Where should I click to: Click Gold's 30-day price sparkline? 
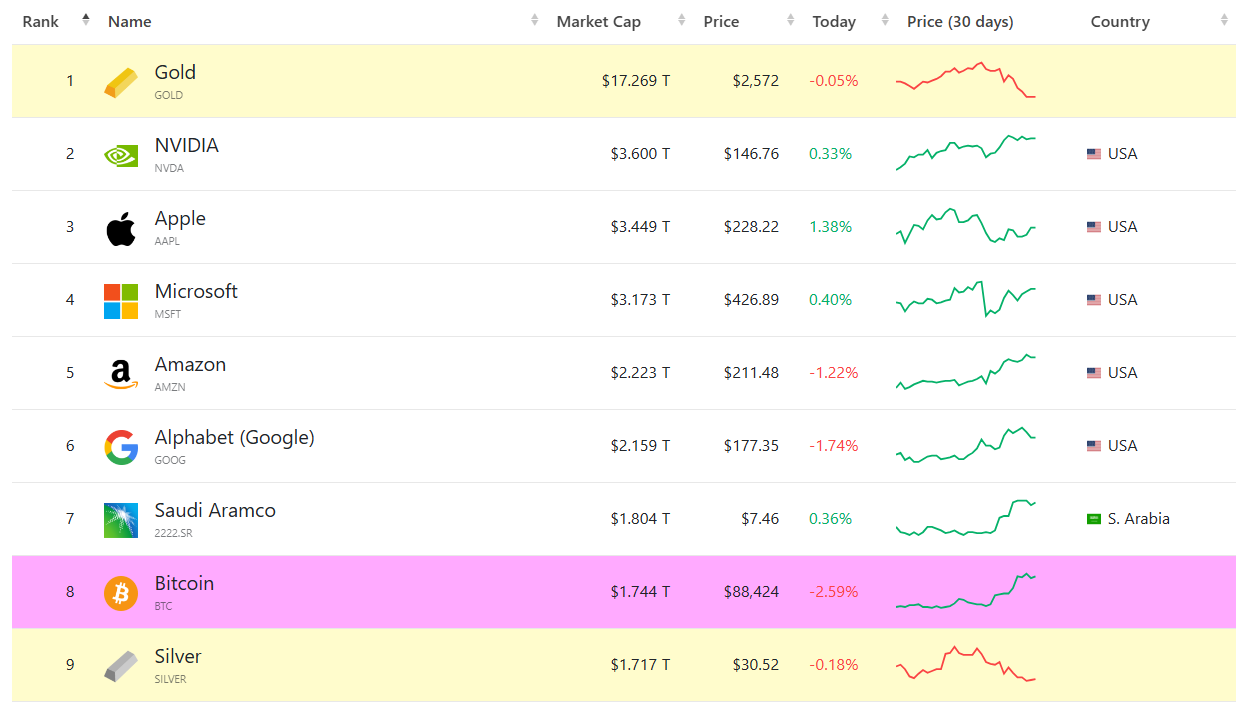click(965, 80)
